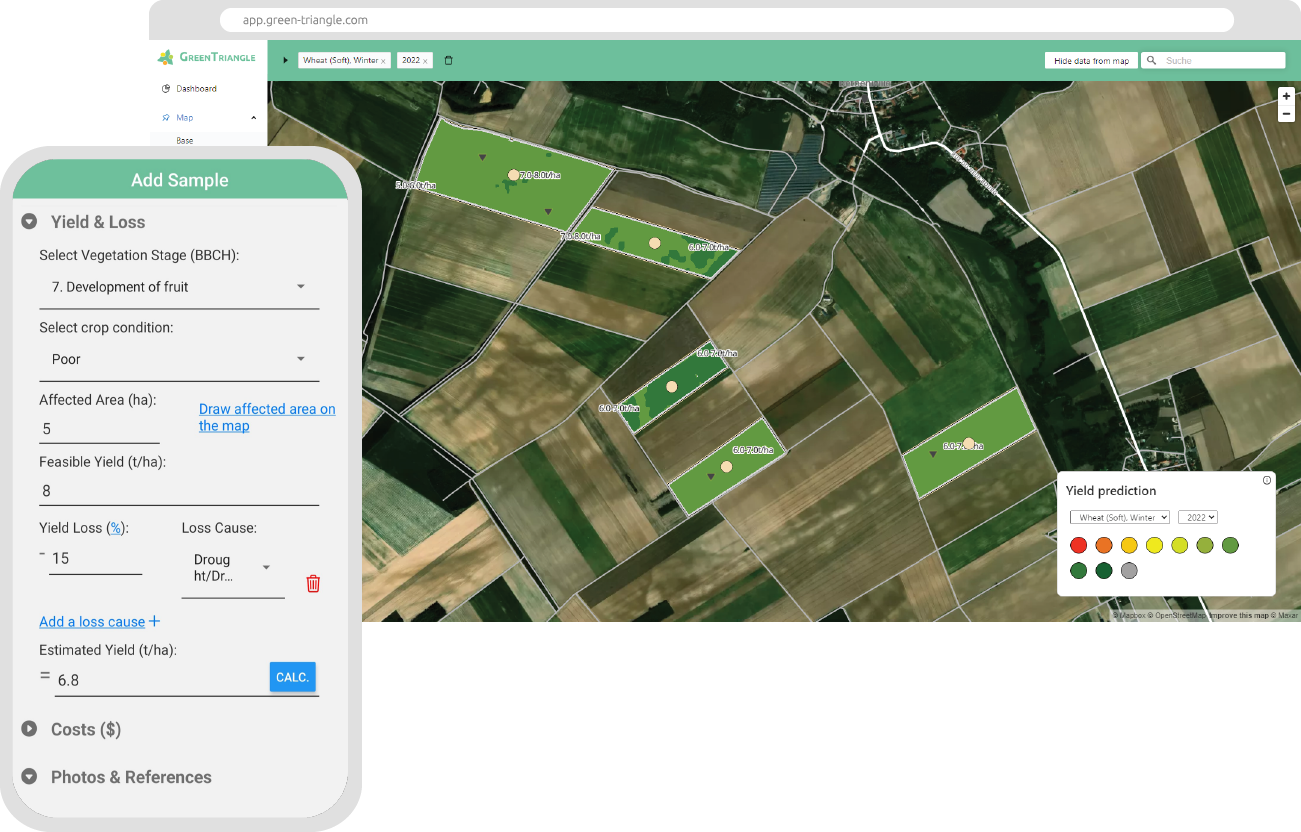Collapse the Yield & Loss section
The width and height of the screenshot is (1301, 832).
click(x=30, y=222)
